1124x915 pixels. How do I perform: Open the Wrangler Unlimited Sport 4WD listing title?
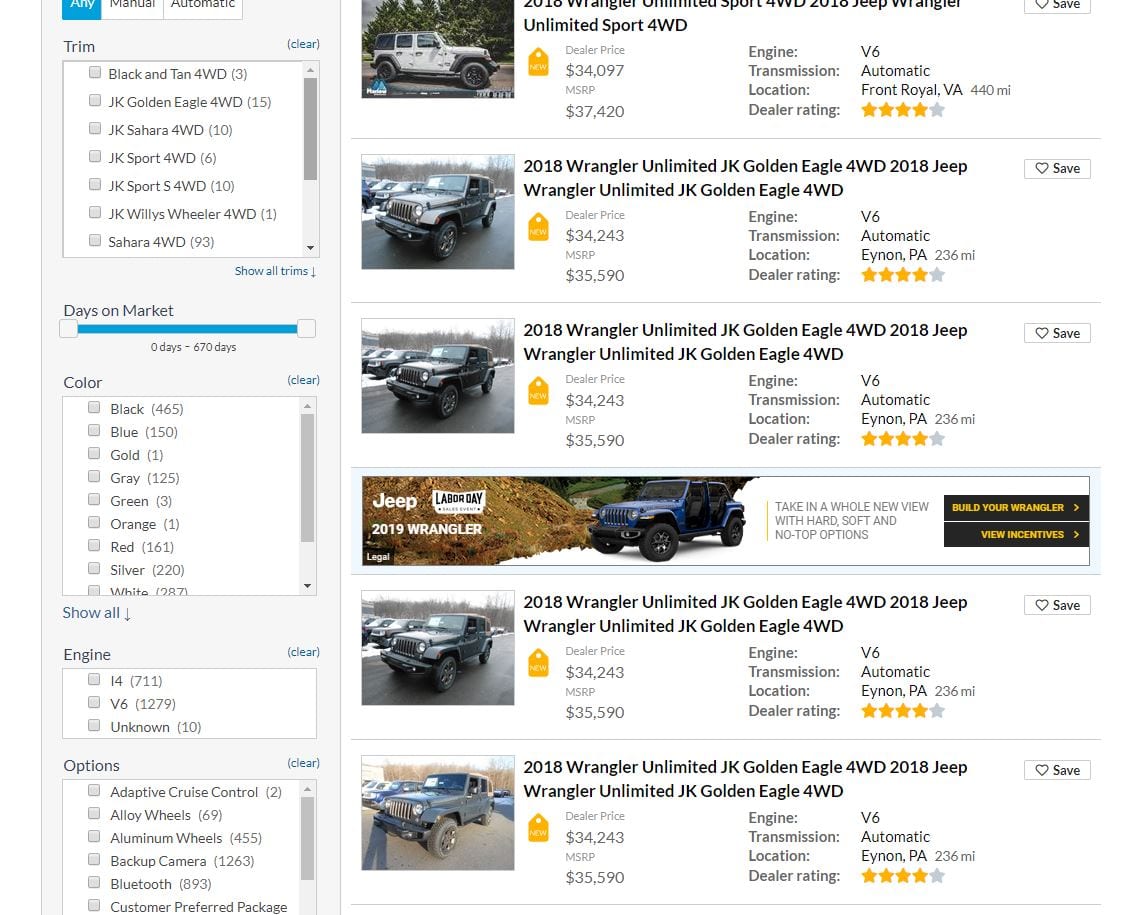pos(742,14)
